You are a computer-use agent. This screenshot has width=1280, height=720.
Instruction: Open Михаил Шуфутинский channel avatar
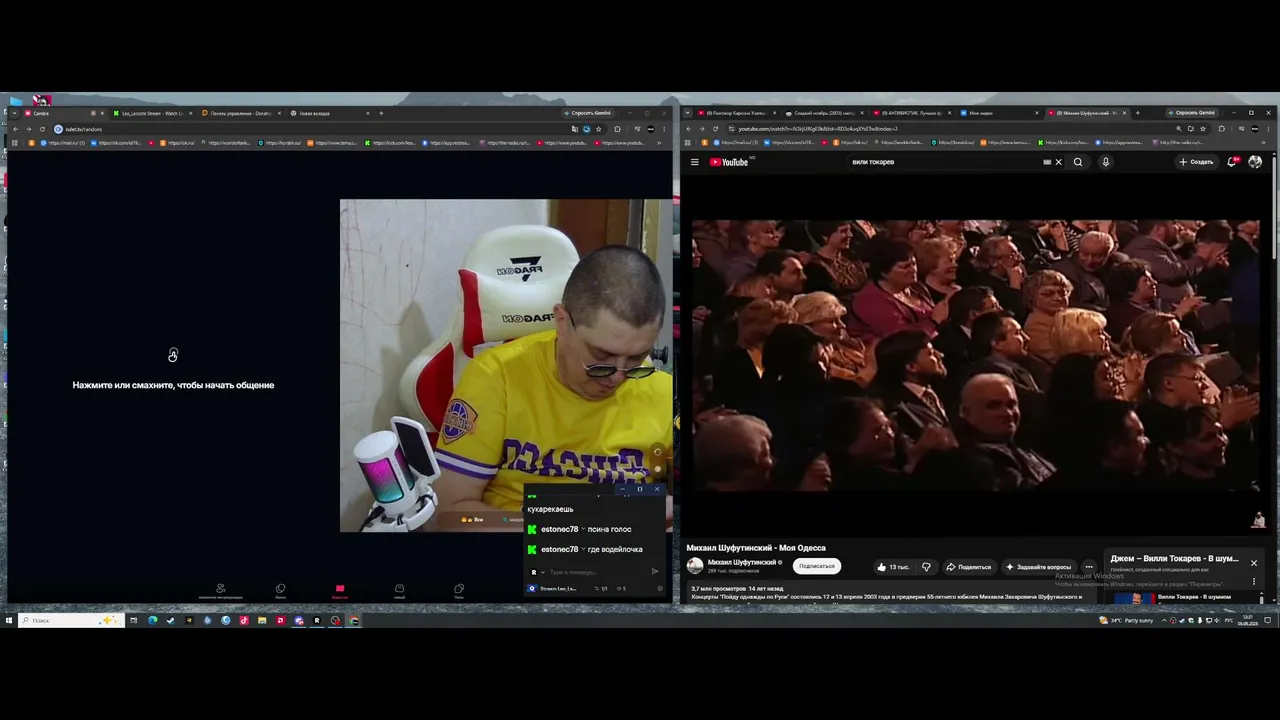695,566
